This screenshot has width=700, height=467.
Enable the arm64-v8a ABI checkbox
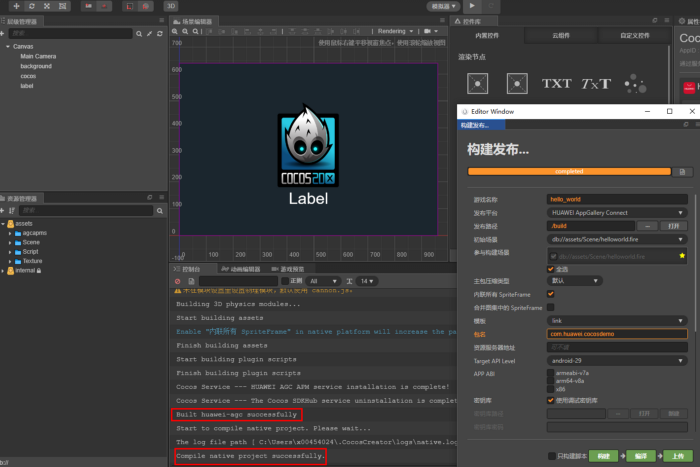[x=550, y=381]
